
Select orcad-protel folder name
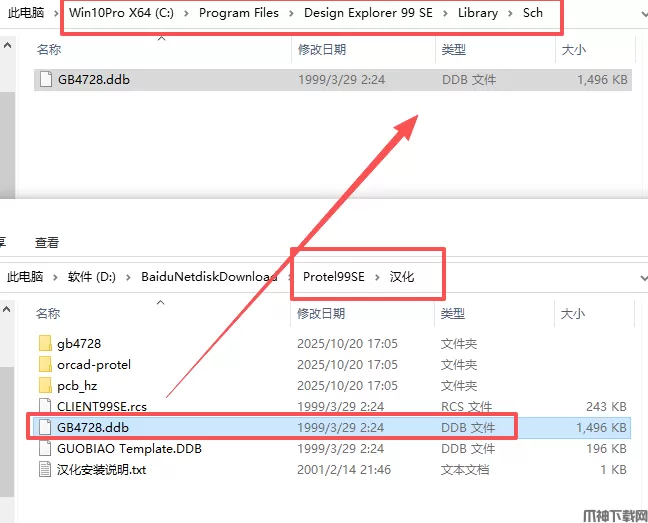point(94,364)
